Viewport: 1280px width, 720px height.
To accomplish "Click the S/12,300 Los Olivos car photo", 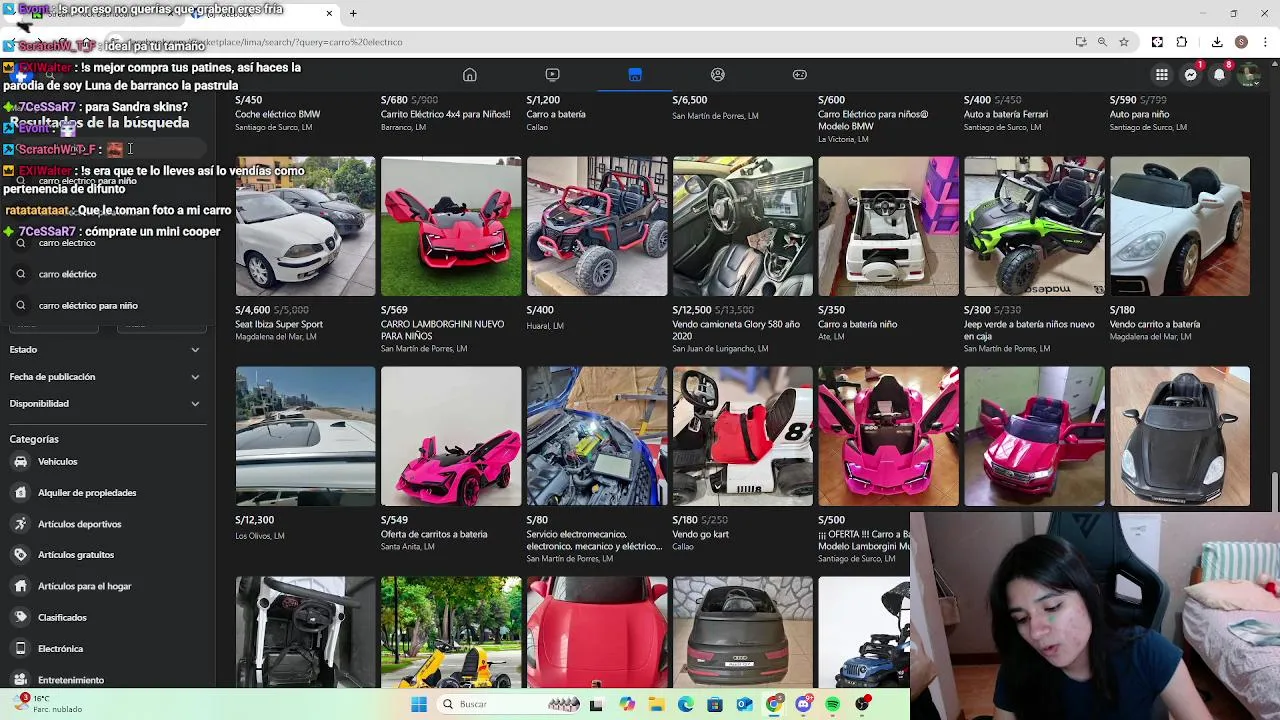I will tap(305, 436).
